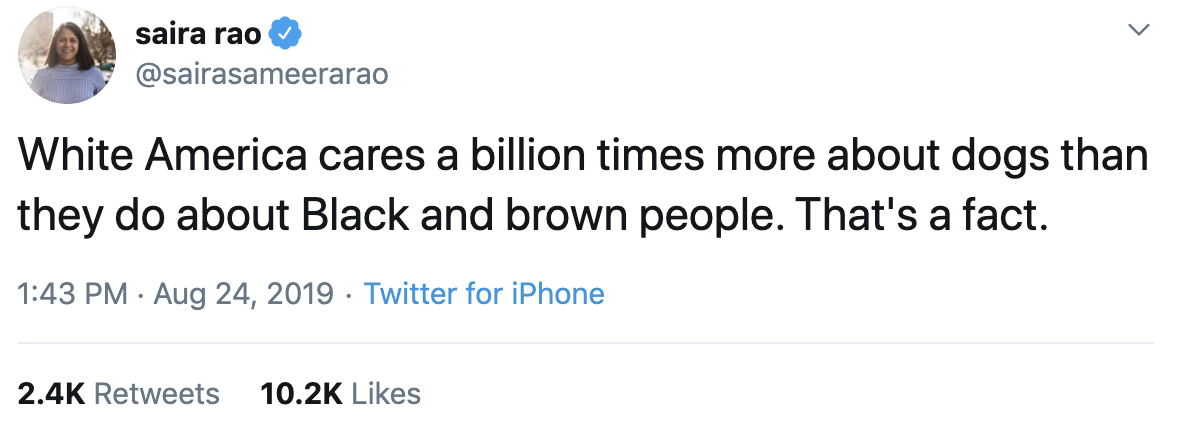Select the Aug 24, 2019 date
The width and height of the screenshot is (1184, 436).
click(x=242, y=294)
